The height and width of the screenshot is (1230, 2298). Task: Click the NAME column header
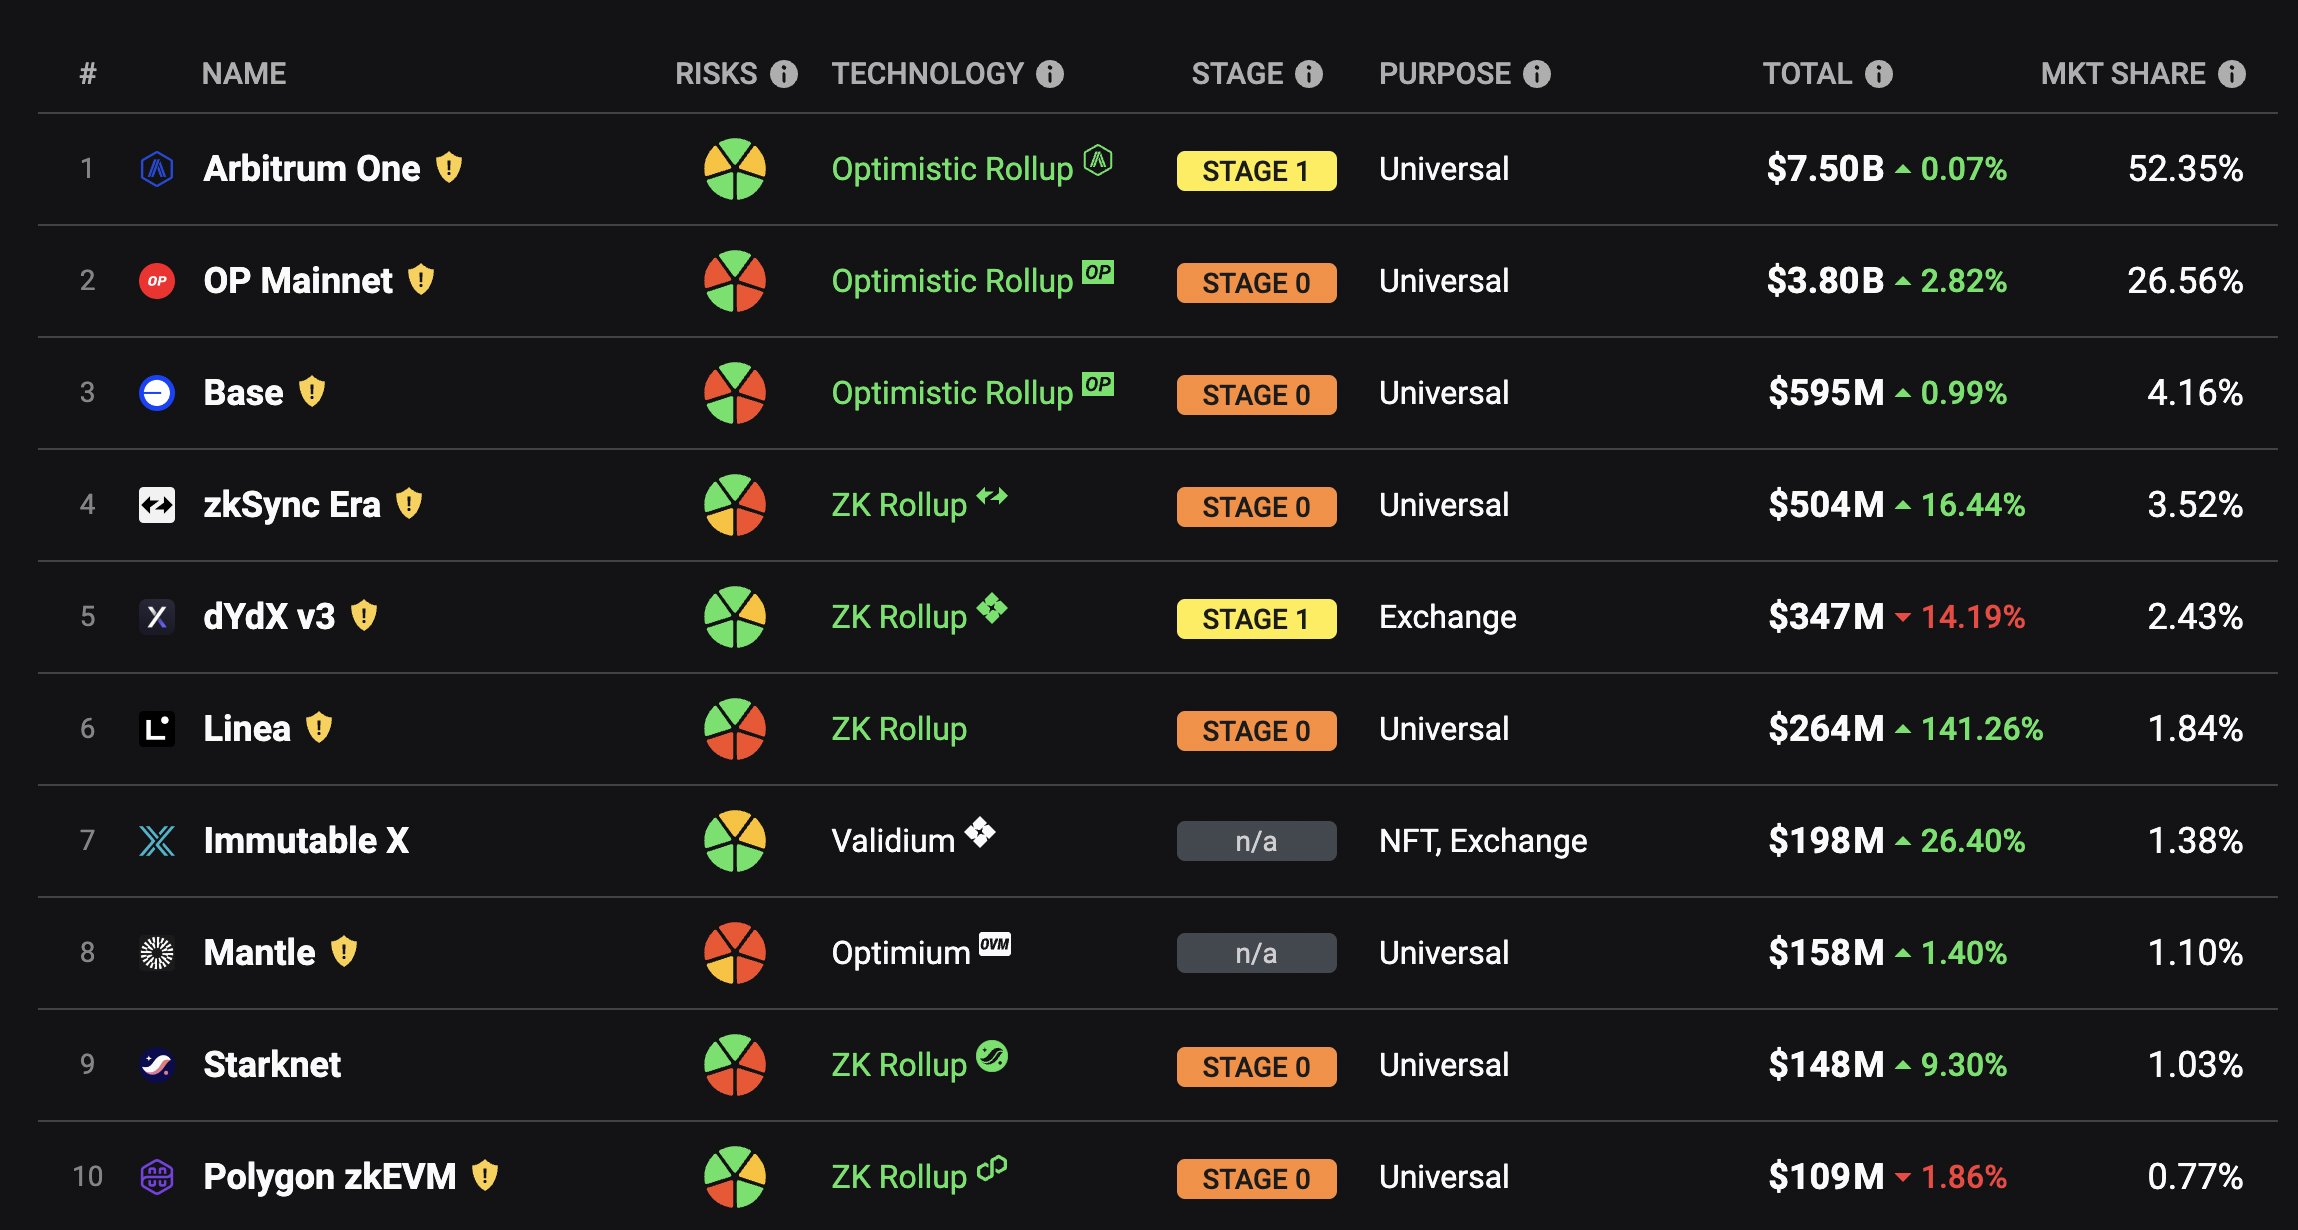244,74
